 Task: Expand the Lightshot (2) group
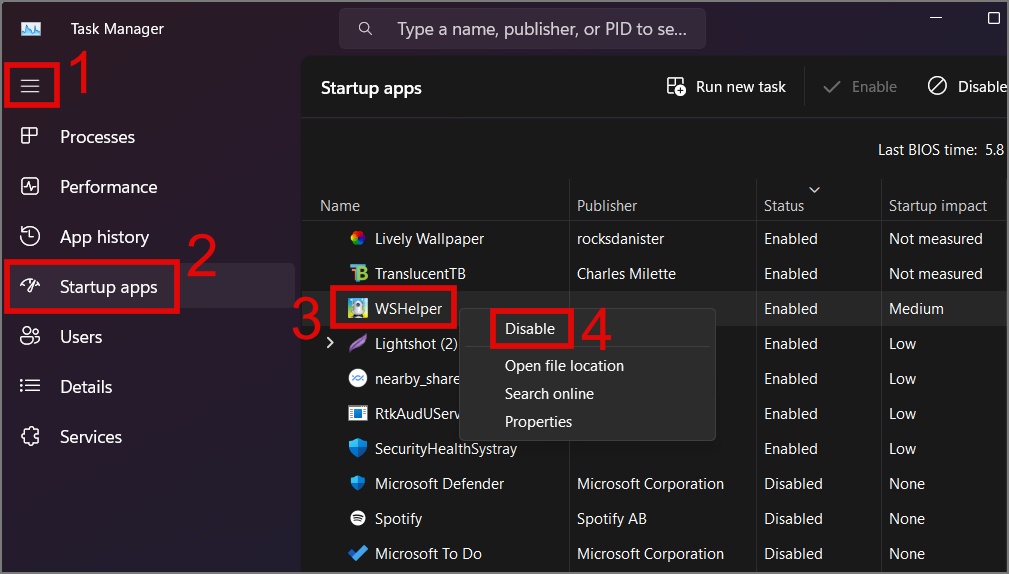click(x=330, y=343)
